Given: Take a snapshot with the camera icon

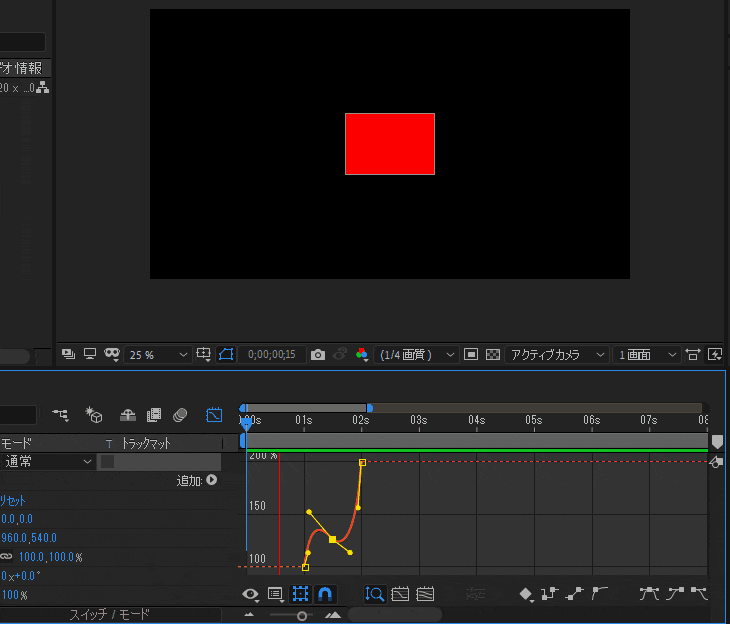Looking at the screenshot, I should [318, 355].
